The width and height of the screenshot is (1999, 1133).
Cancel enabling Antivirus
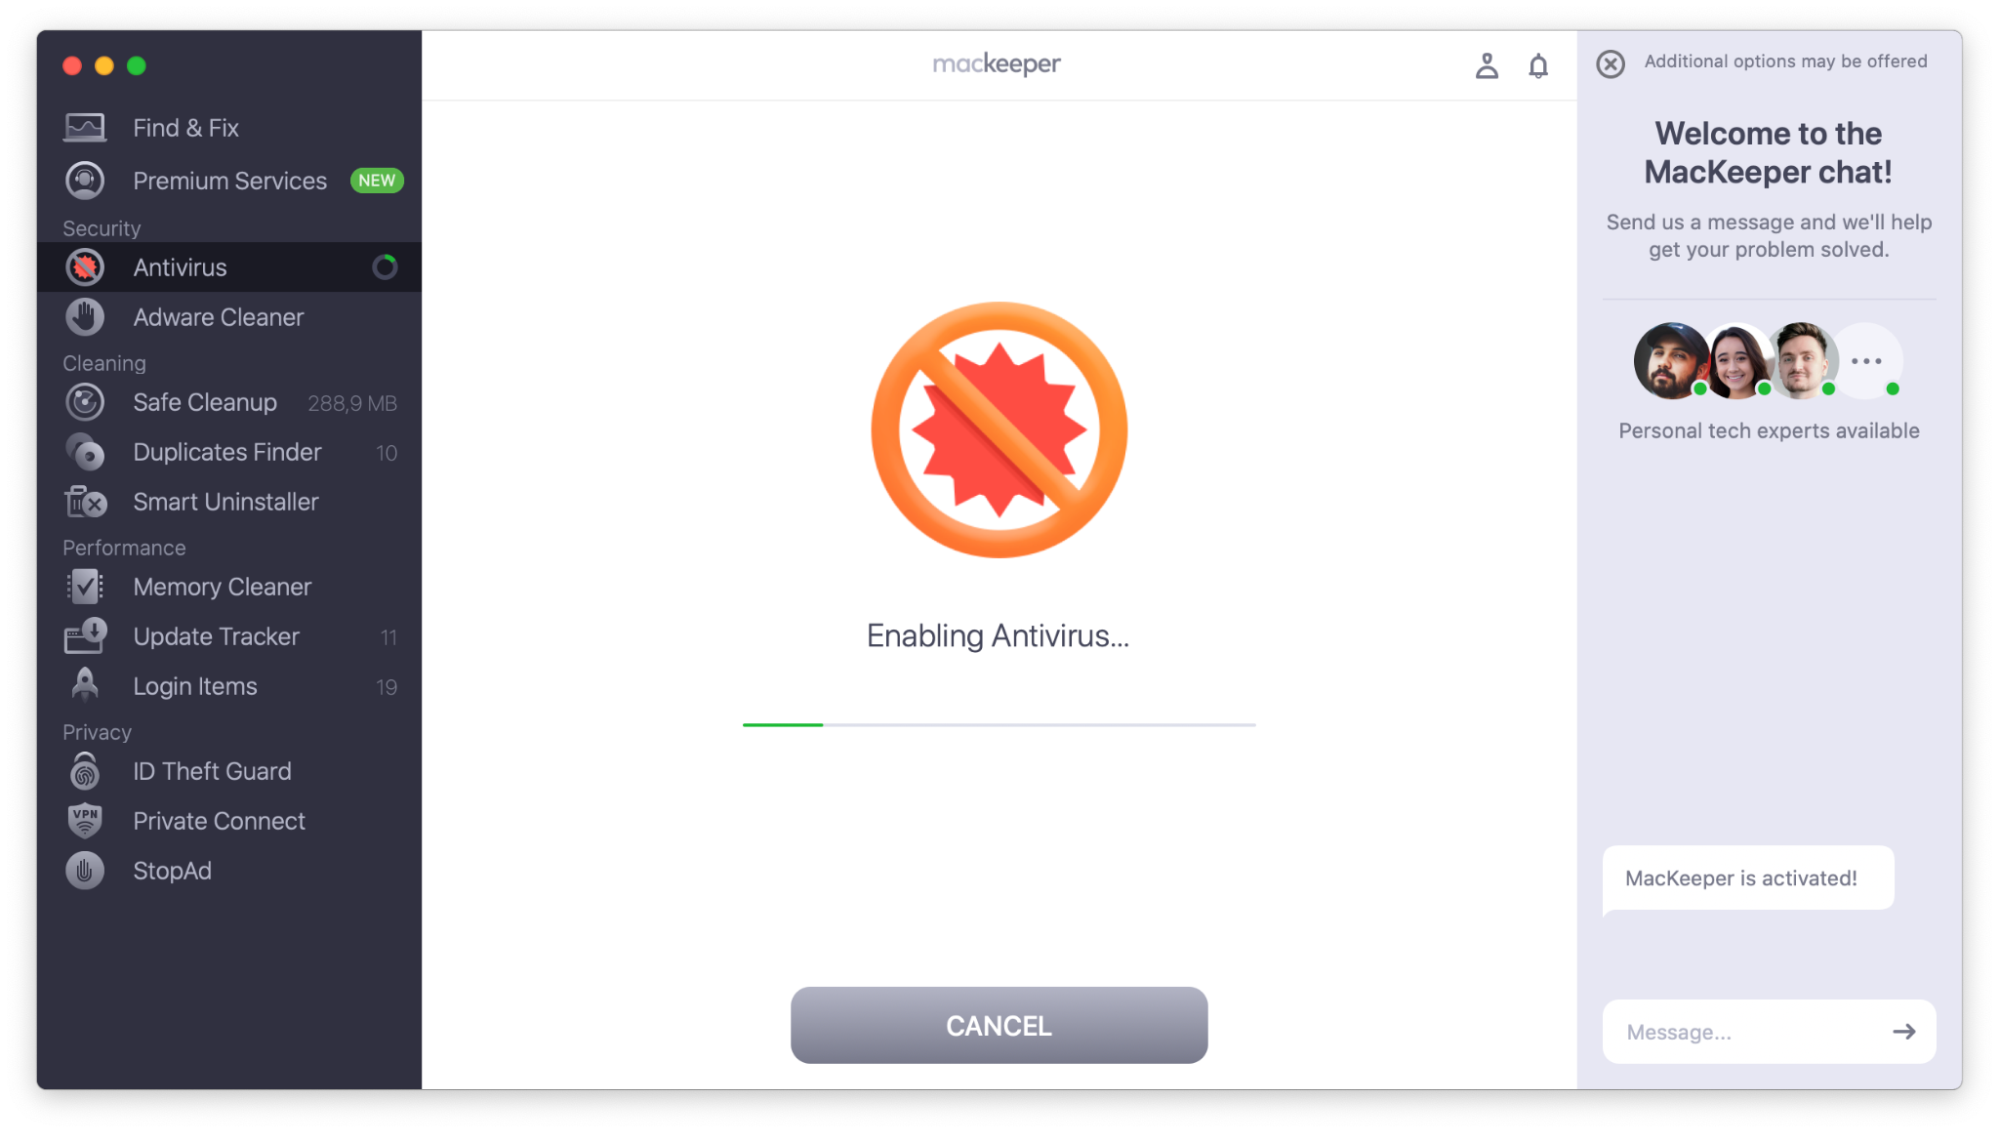[998, 1025]
